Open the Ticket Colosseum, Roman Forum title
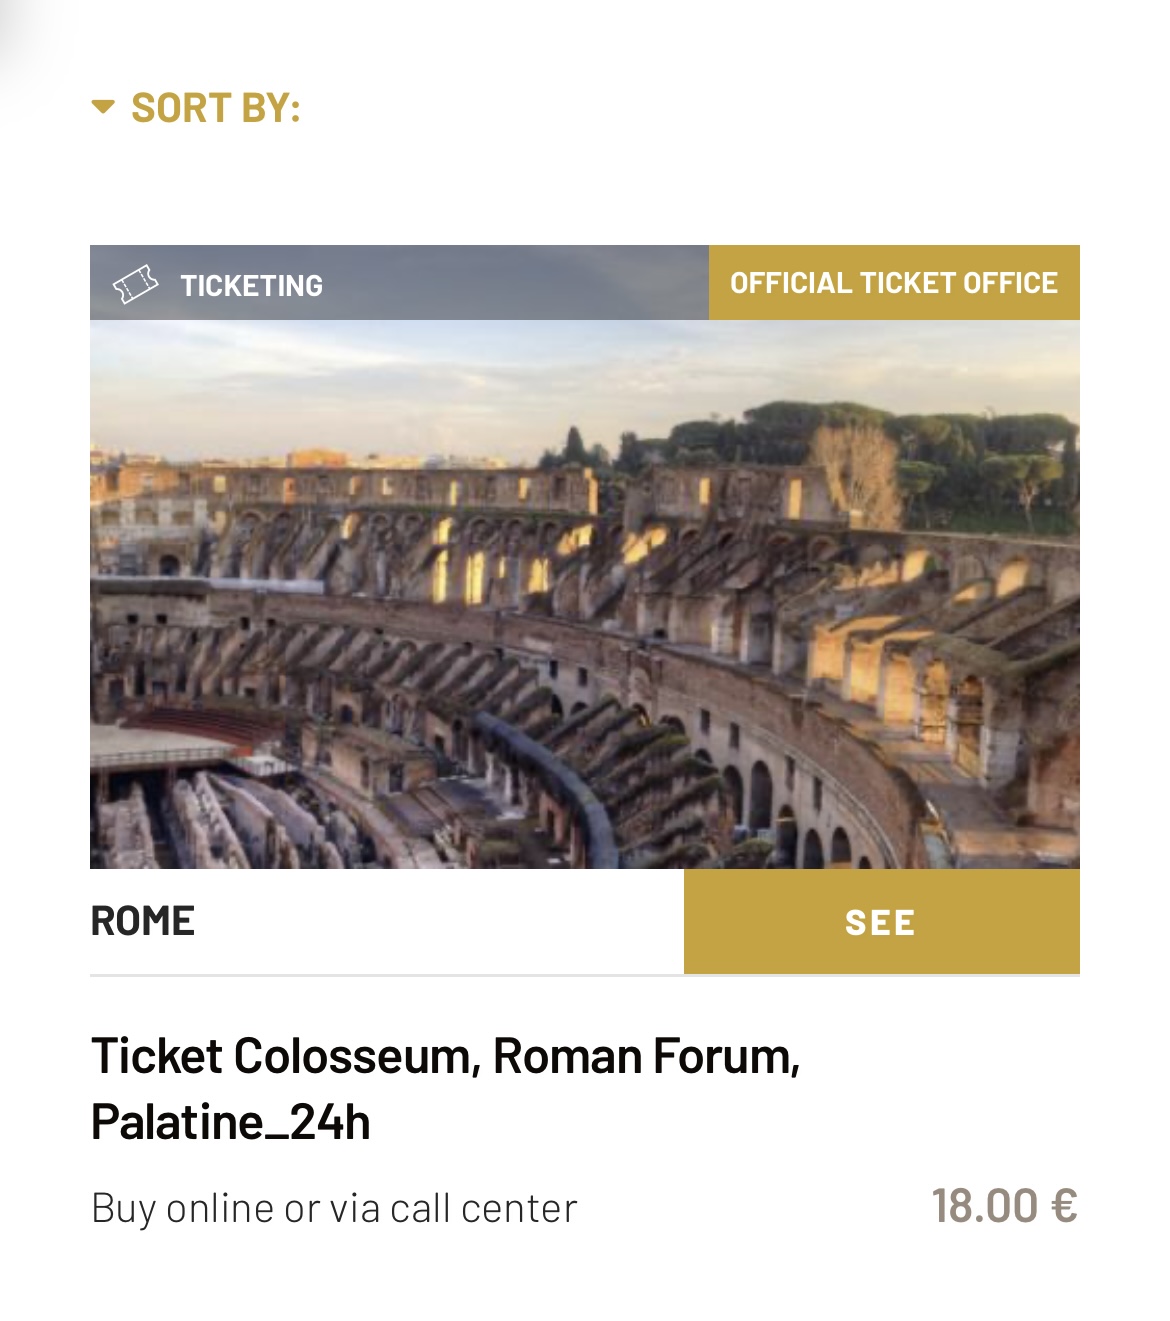 (x=445, y=1056)
